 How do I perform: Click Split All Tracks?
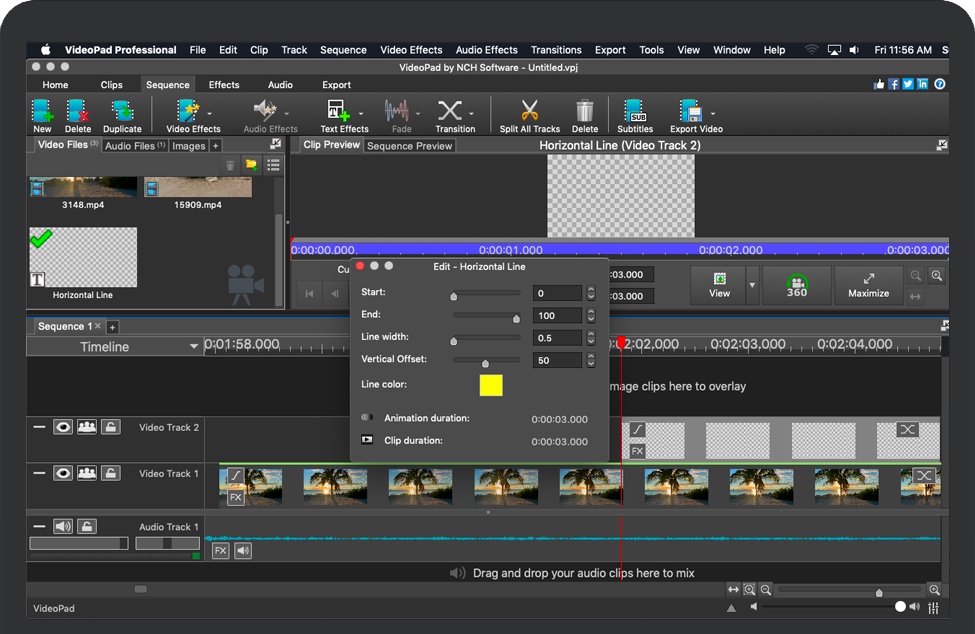click(529, 114)
